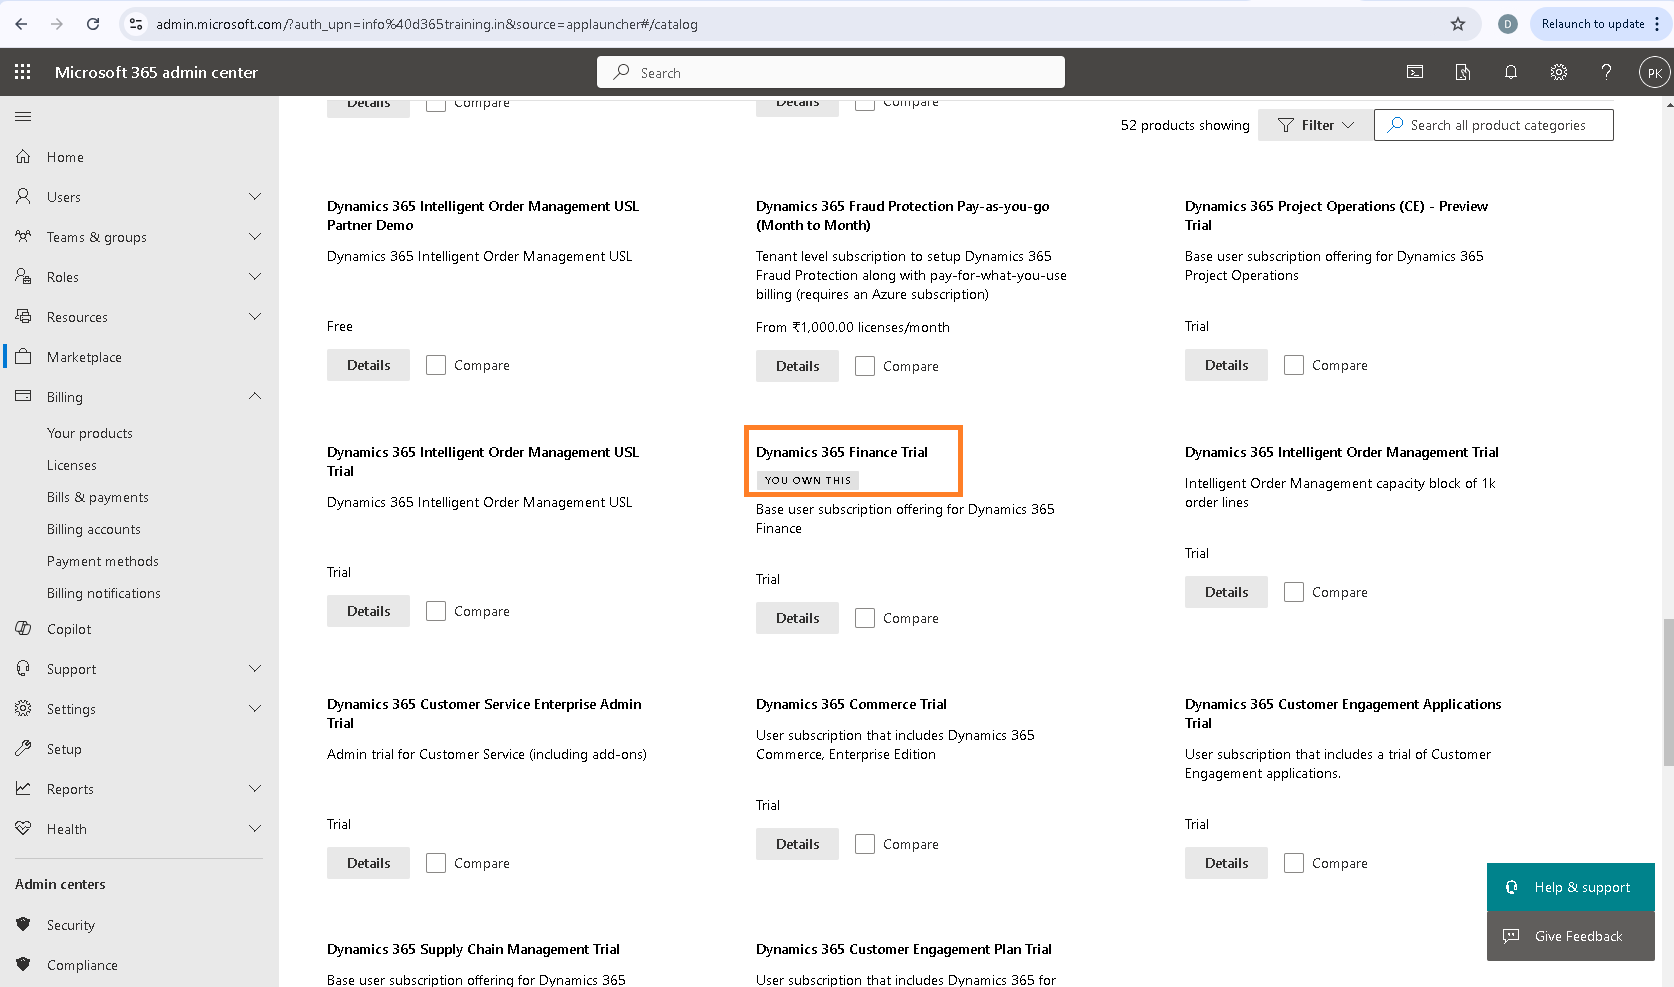This screenshot has height=987, width=1674.
Task: Open the Filter dropdown
Action: click(1315, 125)
